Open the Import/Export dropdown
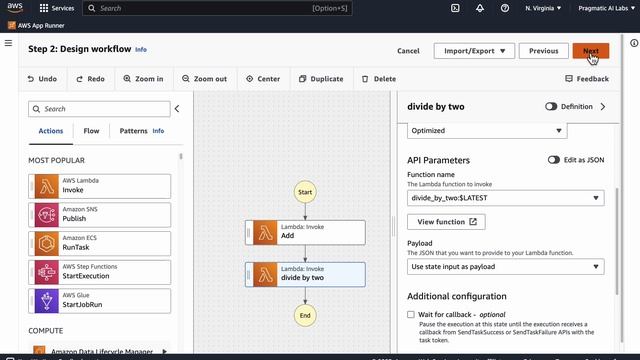Image resolution: width=640 pixels, height=360 pixels. pos(474,51)
